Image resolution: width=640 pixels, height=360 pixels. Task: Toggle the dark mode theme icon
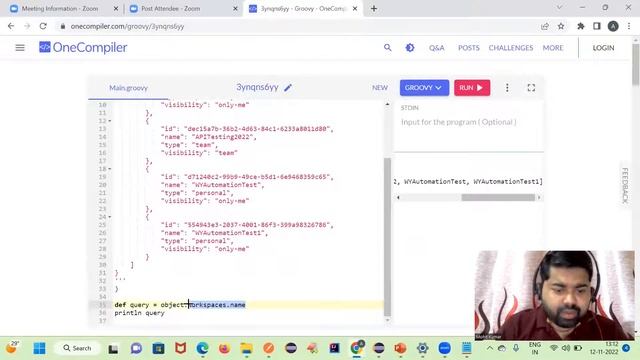pos(410,48)
